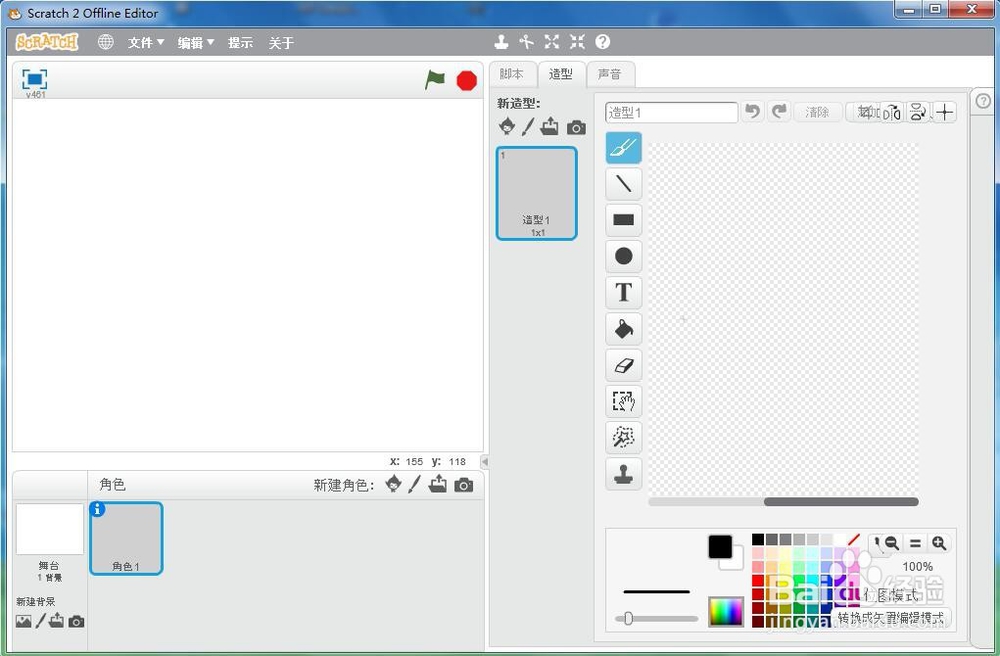Select the 角色1 sprite thumbnail
This screenshot has width=1000, height=656.
tap(126, 538)
